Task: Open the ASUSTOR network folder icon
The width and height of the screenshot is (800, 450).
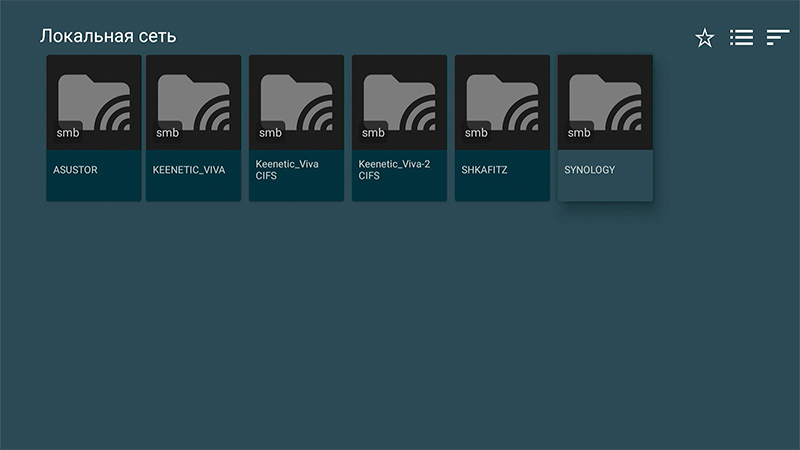Action: [x=94, y=102]
